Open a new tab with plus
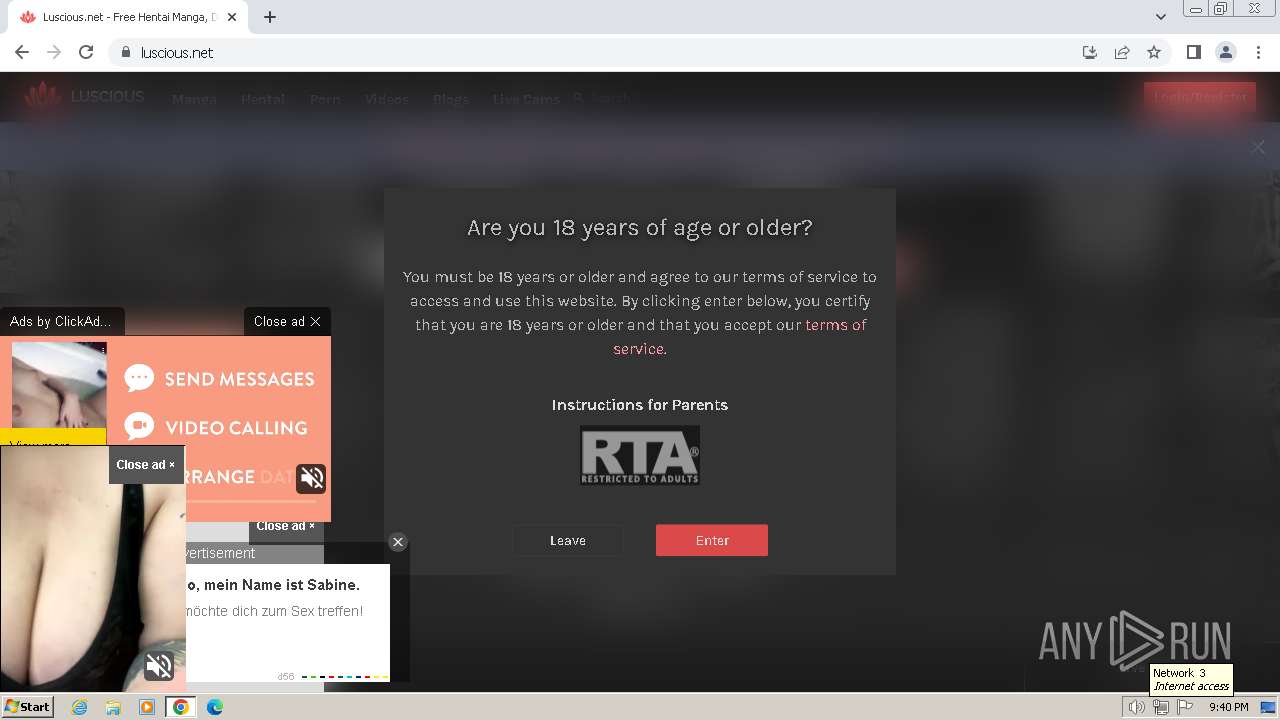1280x720 pixels. click(270, 17)
